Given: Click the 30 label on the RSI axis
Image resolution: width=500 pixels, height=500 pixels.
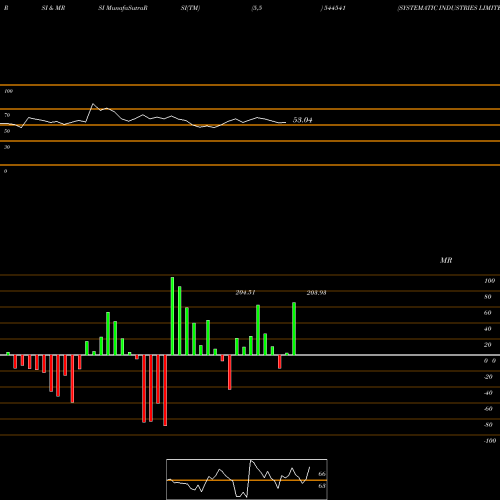Looking at the screenshot, I should pos(7,147).
